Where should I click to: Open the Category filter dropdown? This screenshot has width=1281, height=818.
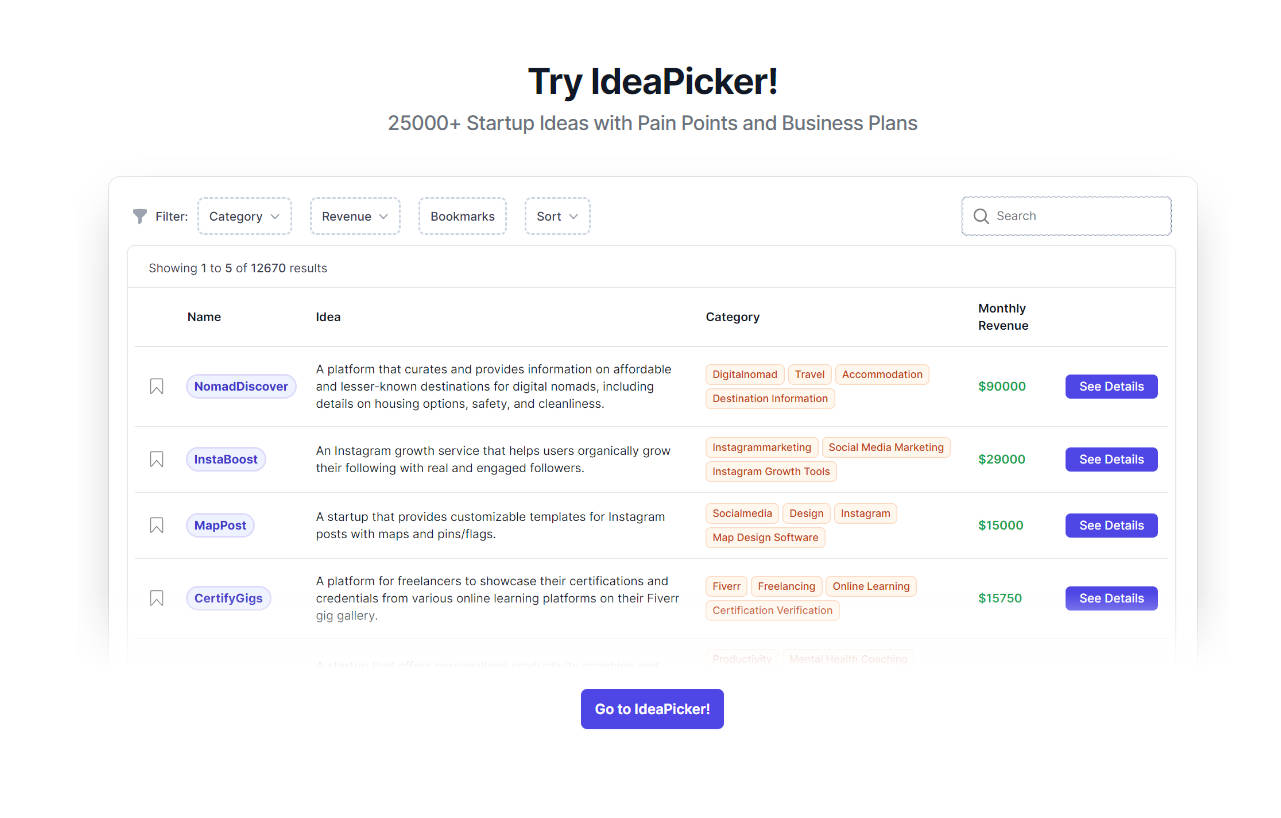[244, 216]
